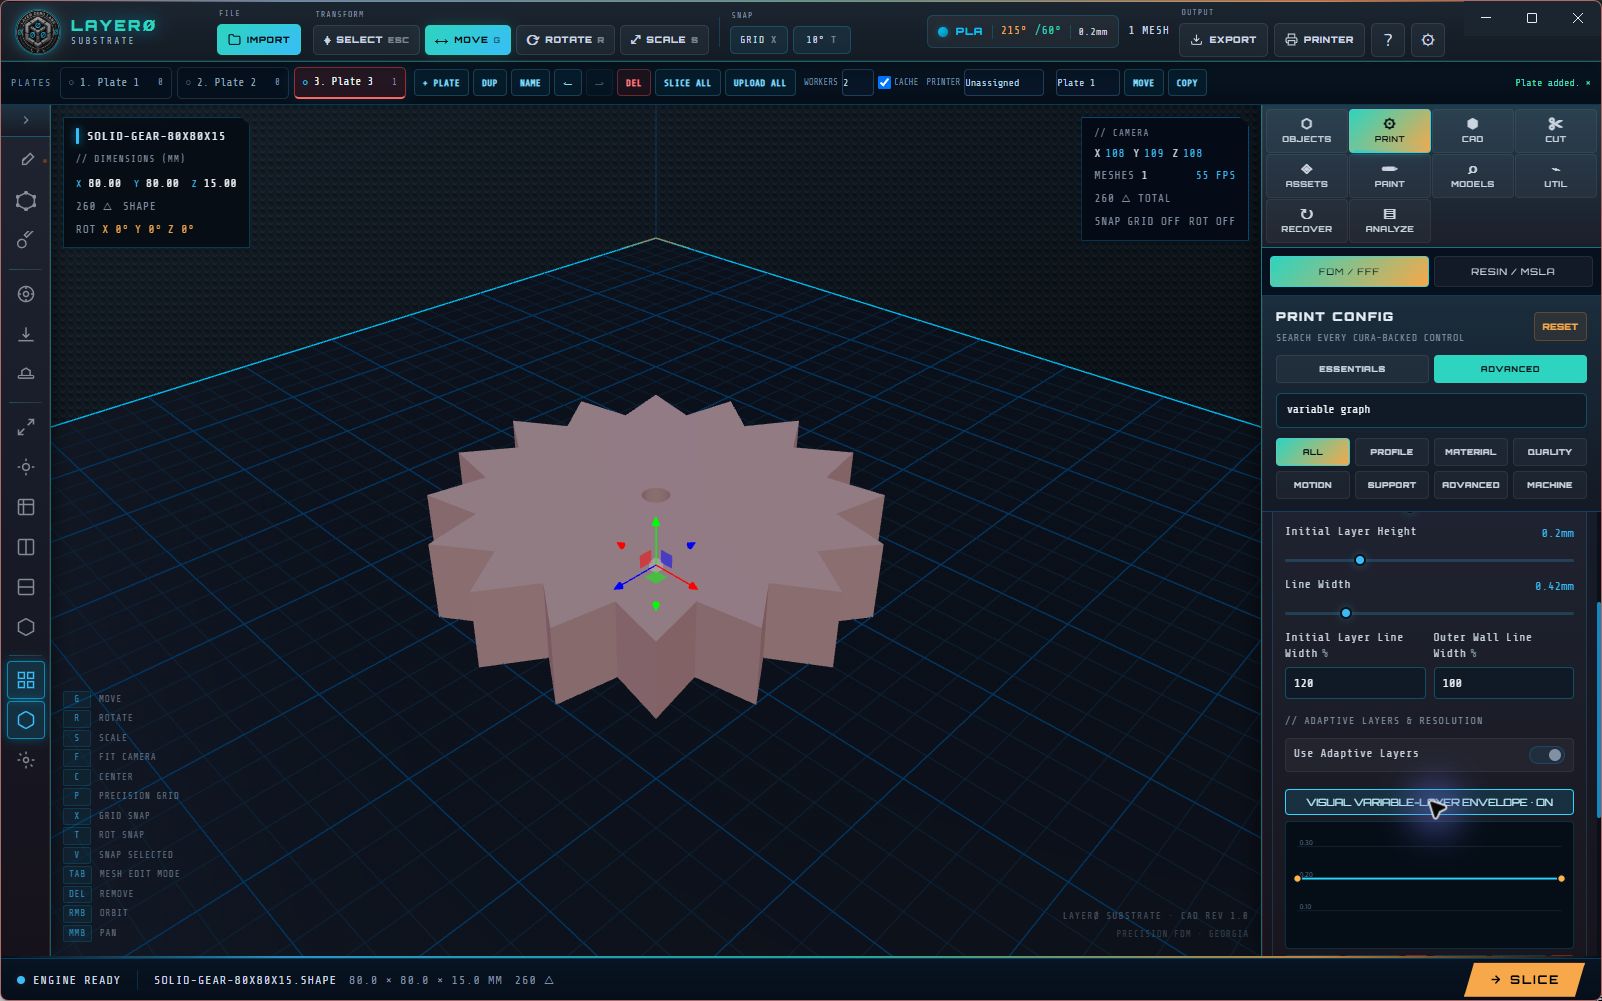Toggle the Cache checkbox
Image resolution: width=1602 pixels, height=1001 pixels.
coord(884,83)
